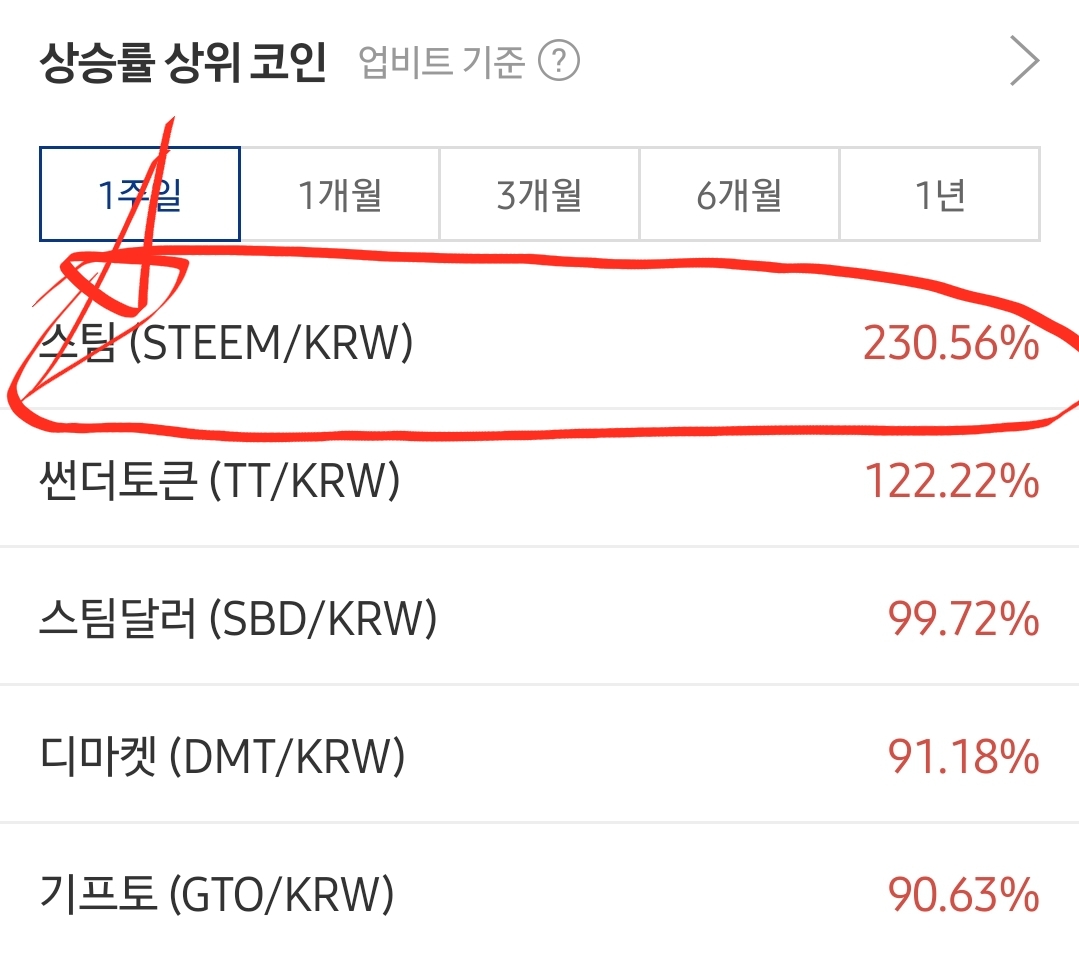The image size is (1079, 961).
Task: Tap the 99.72% gain value
Action: (x=963, y=618)
